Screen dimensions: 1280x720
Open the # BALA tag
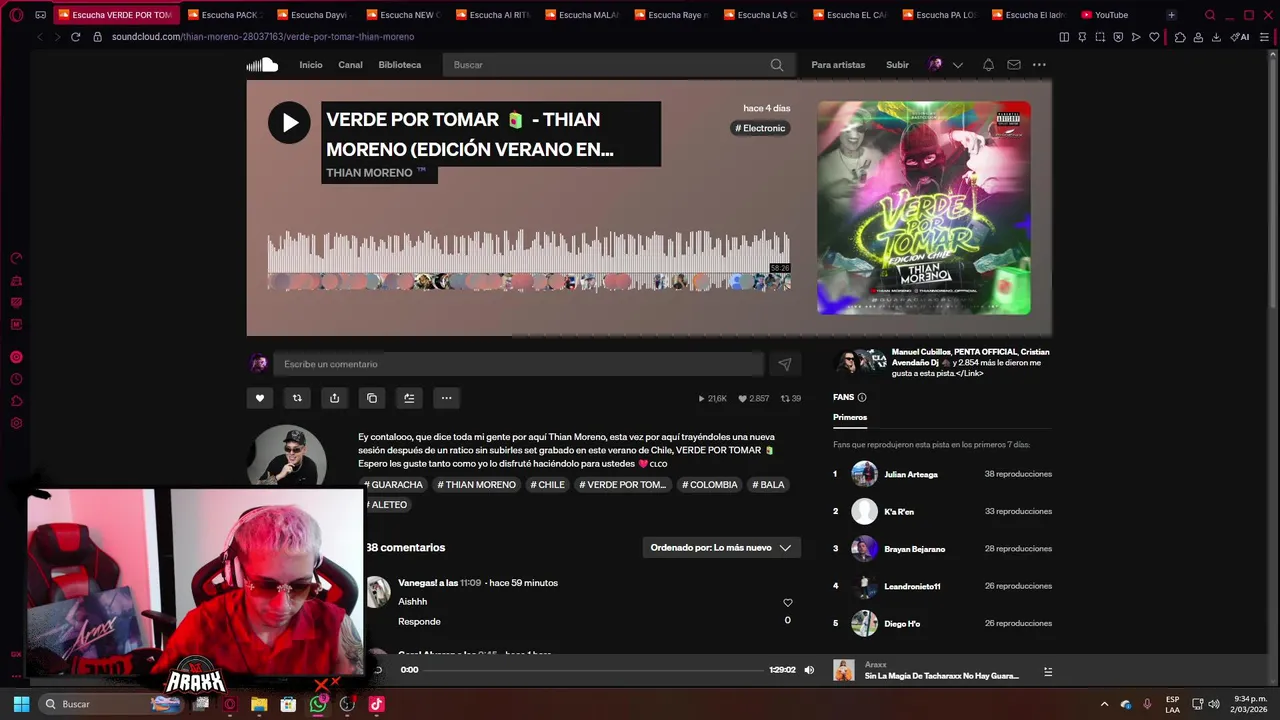coord(768,485)
